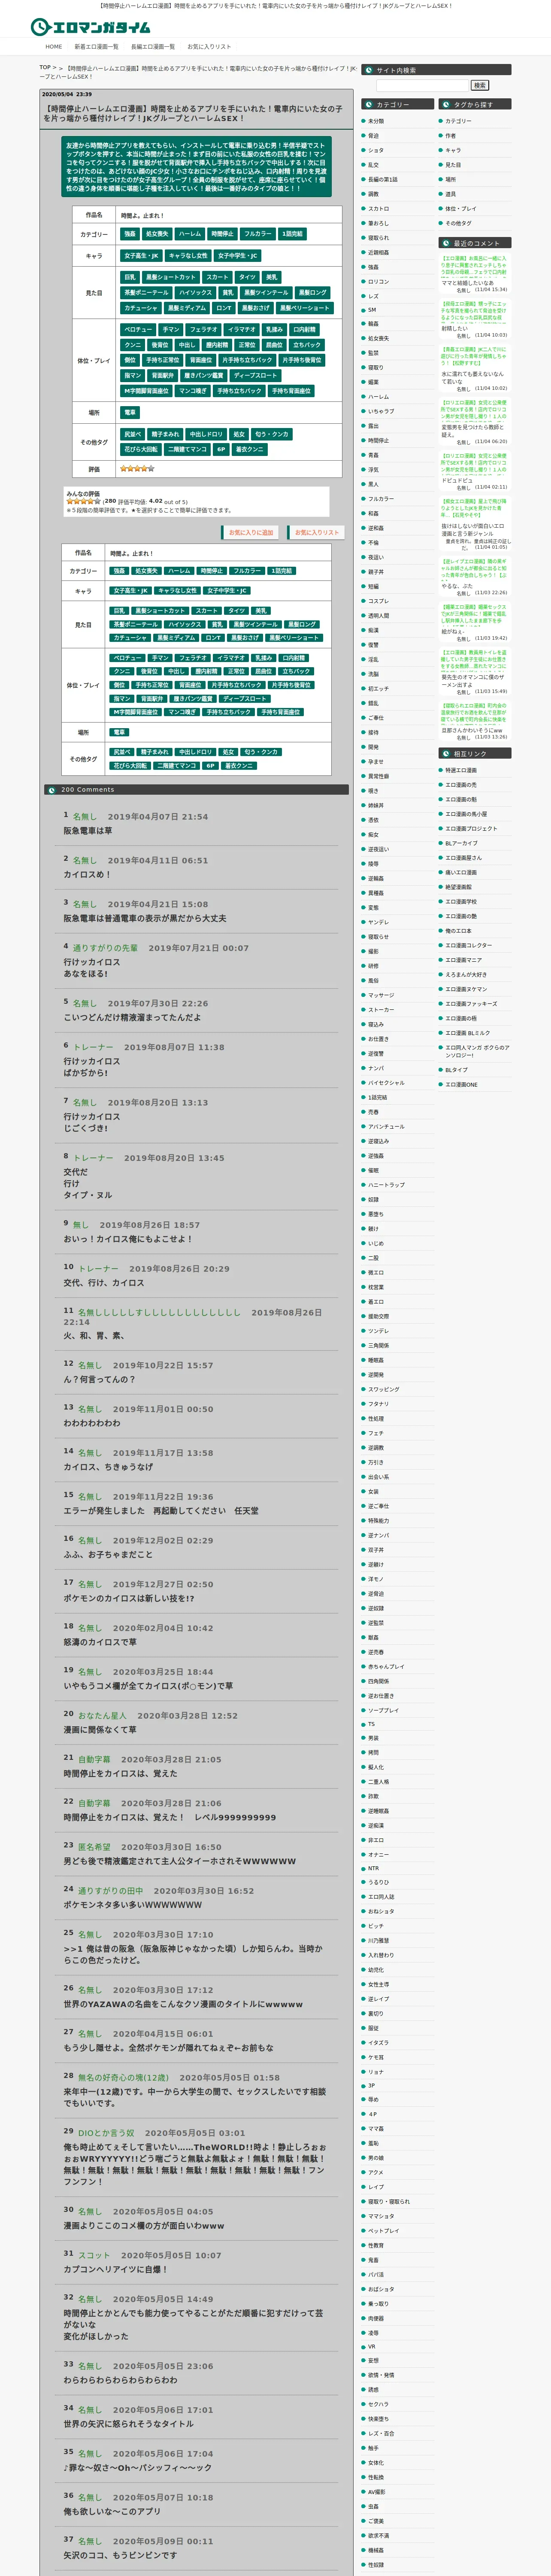Open お気に入りリスト in the top navigation
This screenshot has width=551, height=2576.
pos(209,46)
